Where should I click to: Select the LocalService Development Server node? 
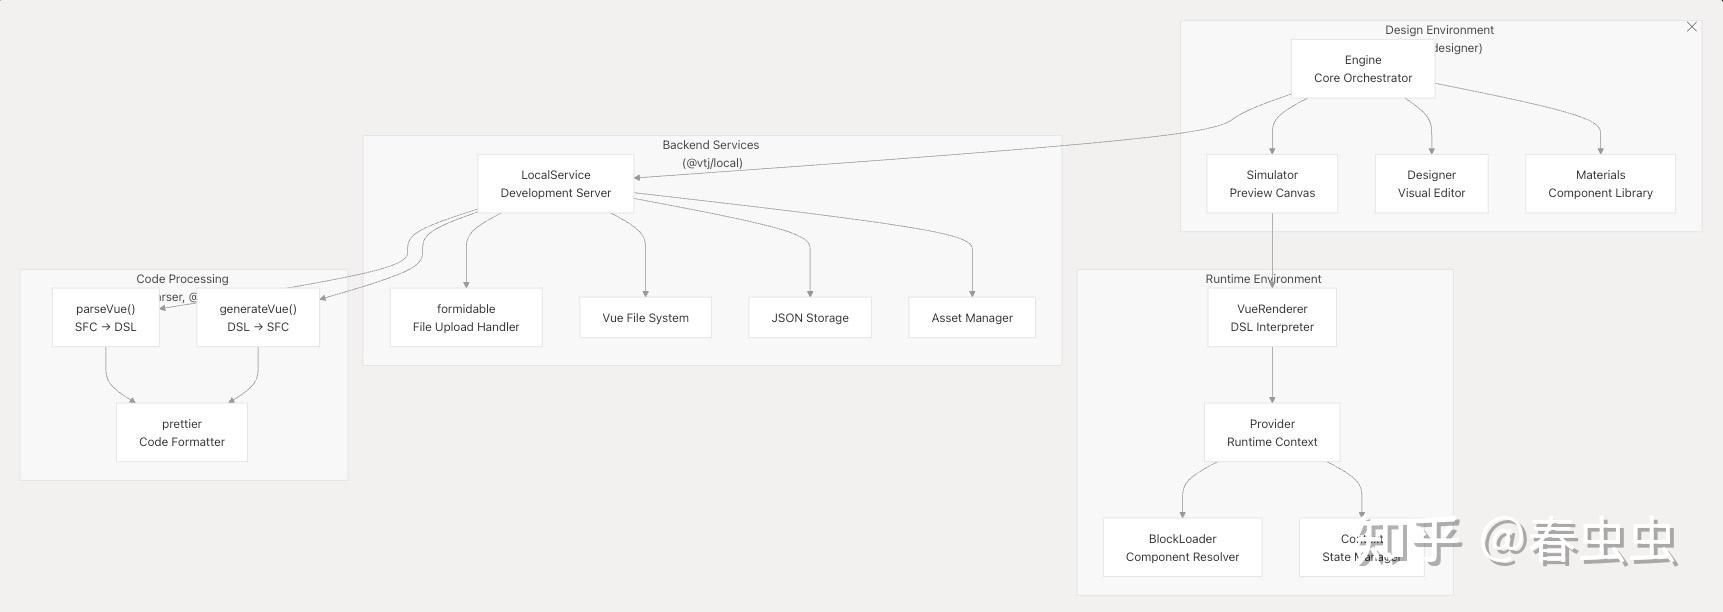(555, 184)
